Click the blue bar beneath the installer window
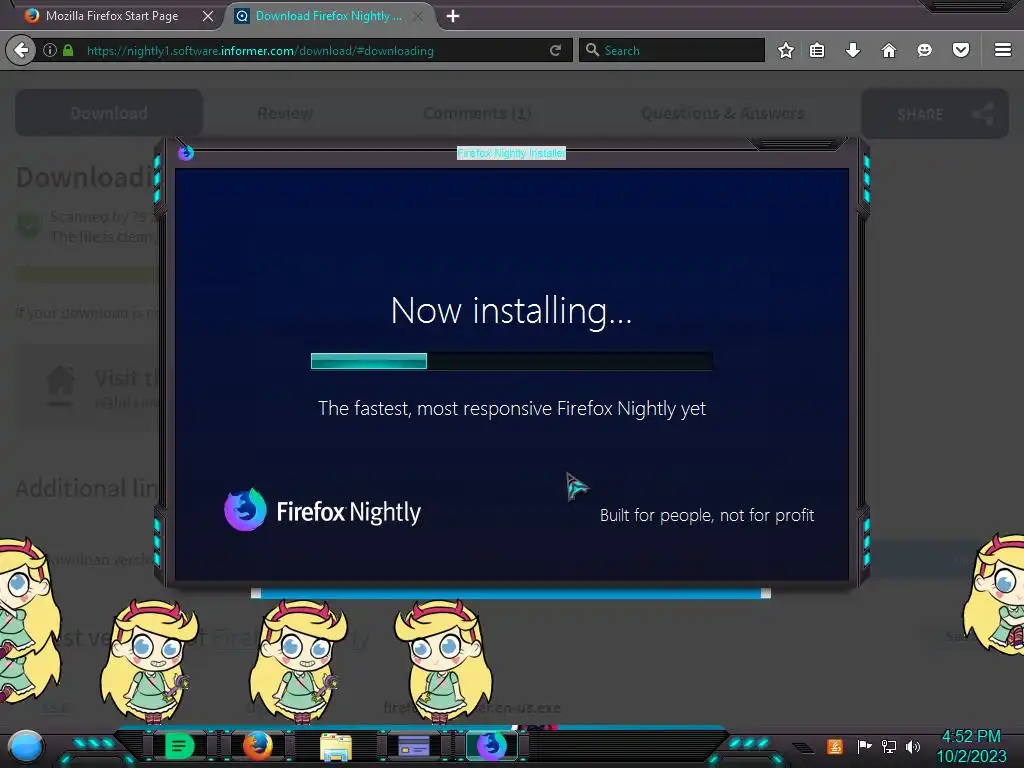Viewport: 1024px width, 768px height. [x=511, y=593]
